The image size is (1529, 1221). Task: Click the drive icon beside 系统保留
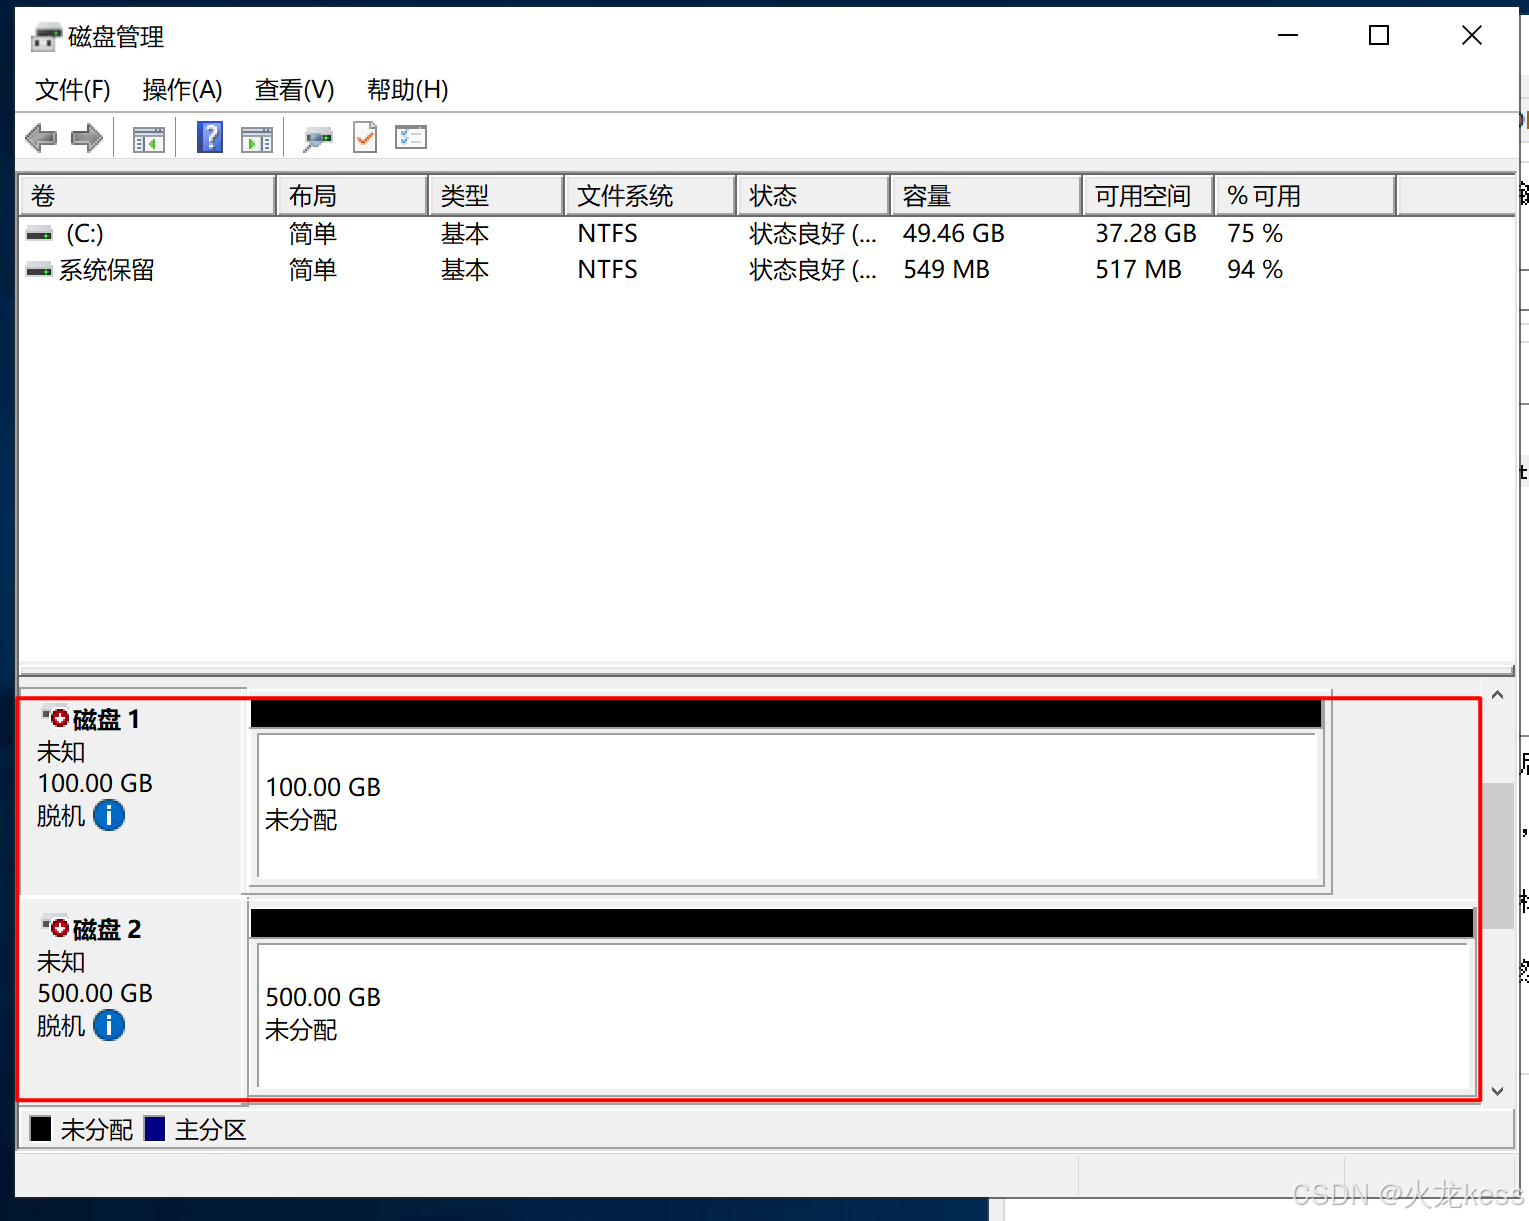click(x=39, y=270)
